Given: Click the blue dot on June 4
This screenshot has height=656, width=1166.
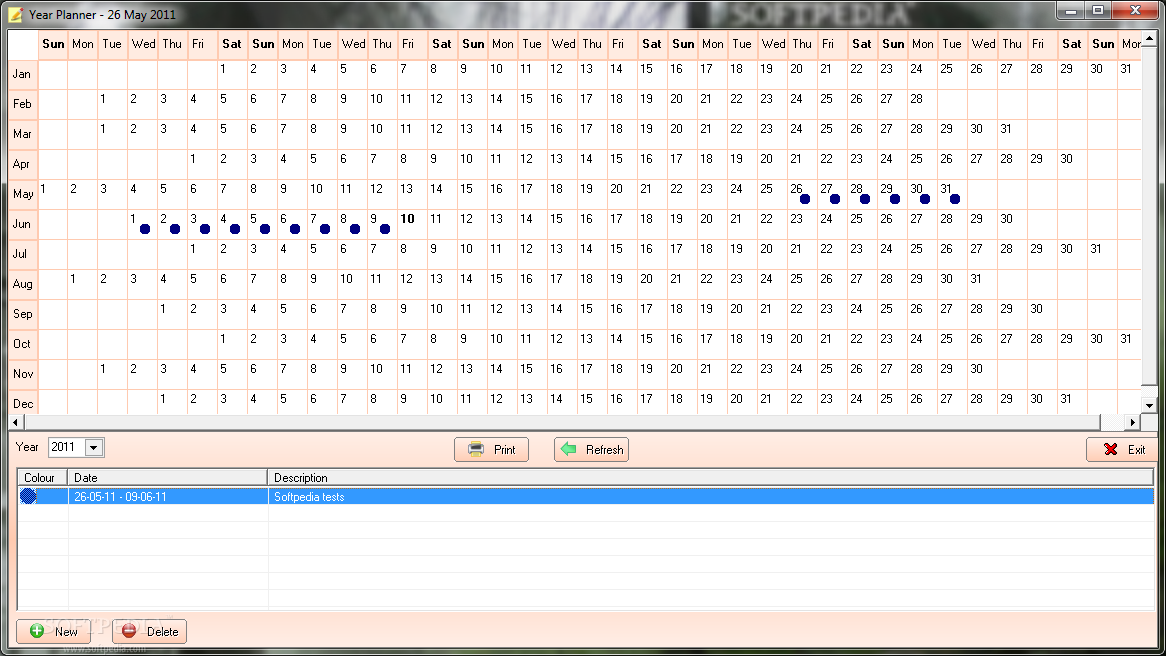Looking at the screenshot, I should (x=235, y=229).
